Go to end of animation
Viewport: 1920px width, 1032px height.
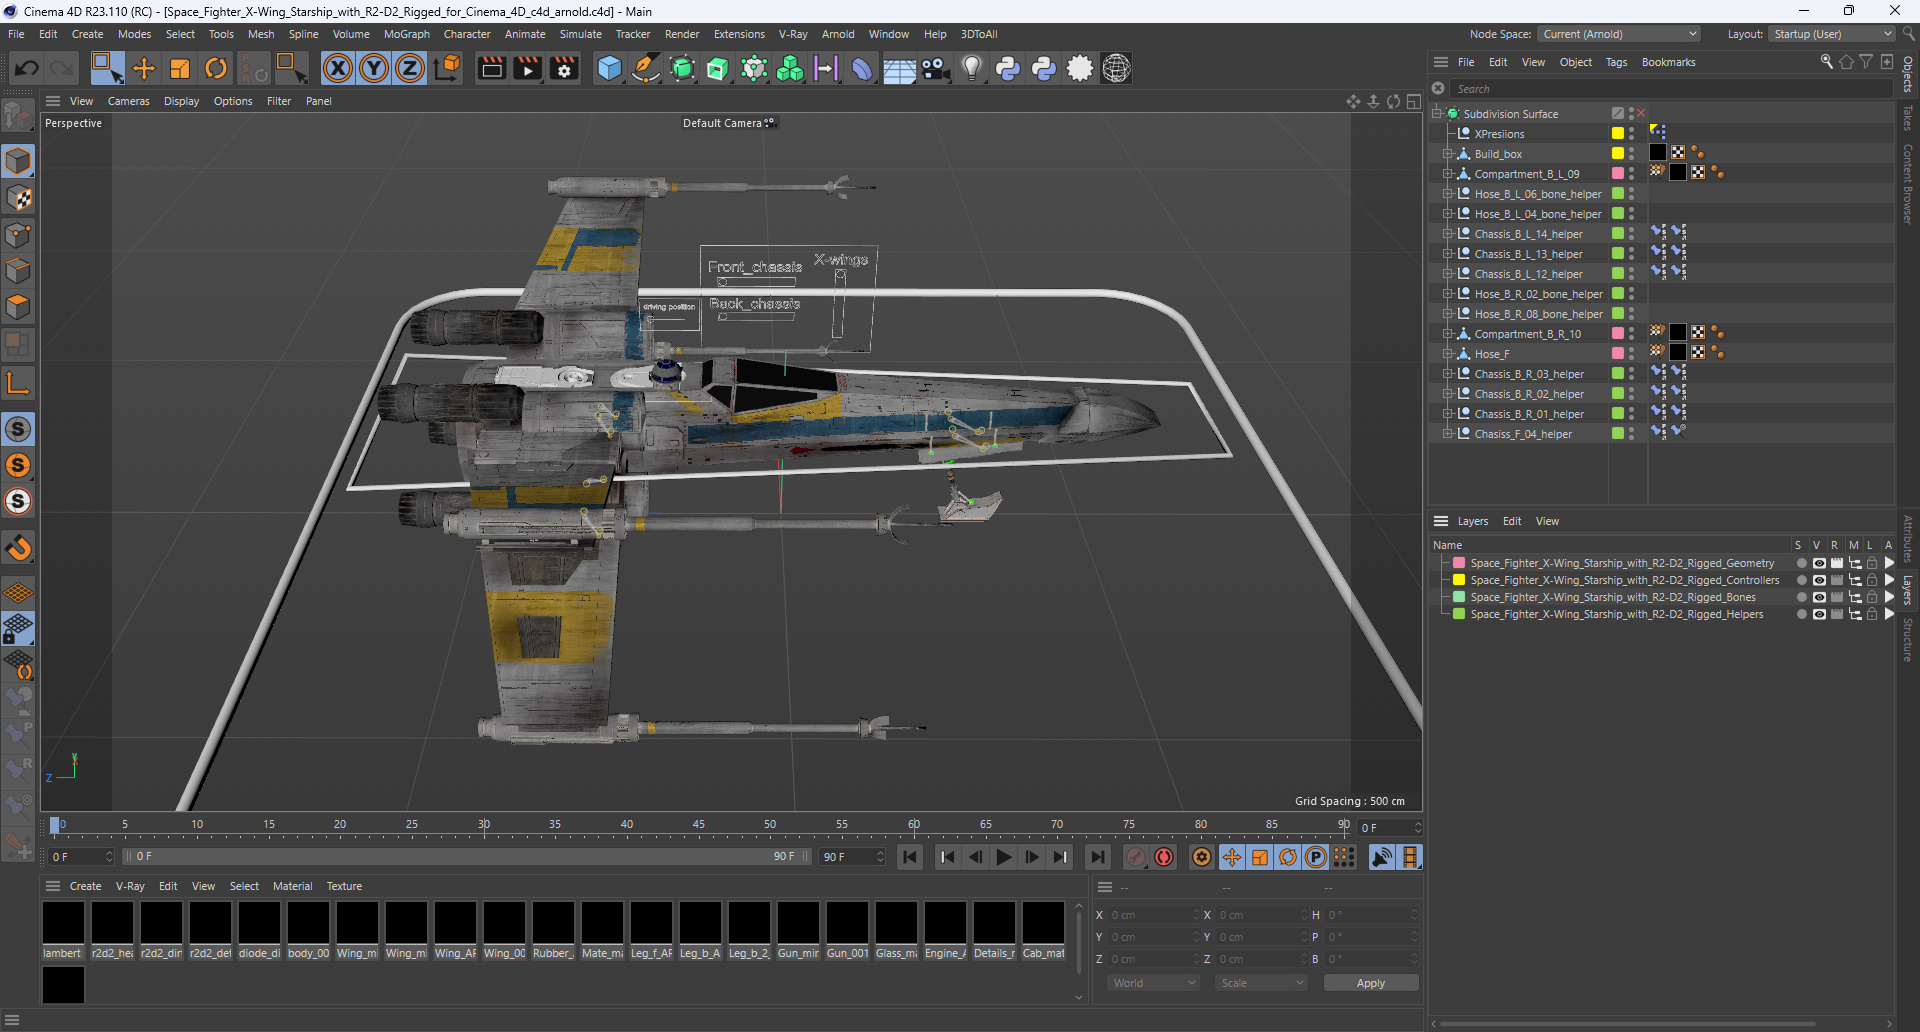1097,857
